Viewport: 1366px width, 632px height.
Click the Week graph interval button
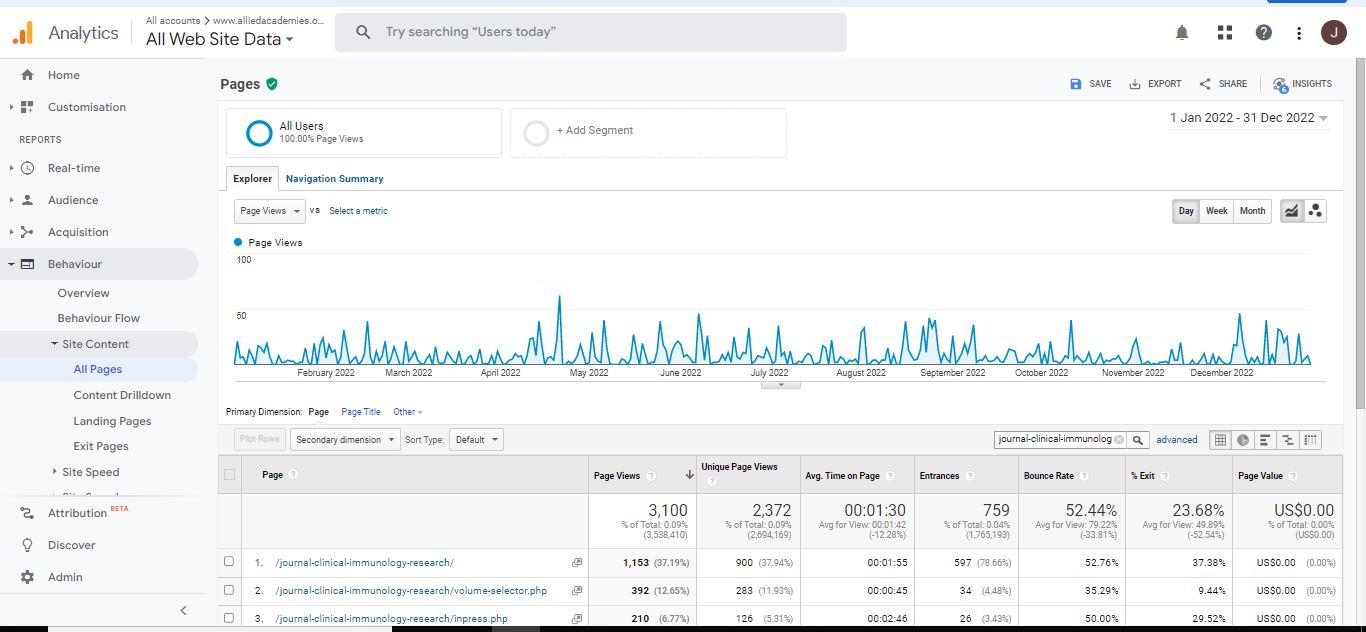(1216, 211)
